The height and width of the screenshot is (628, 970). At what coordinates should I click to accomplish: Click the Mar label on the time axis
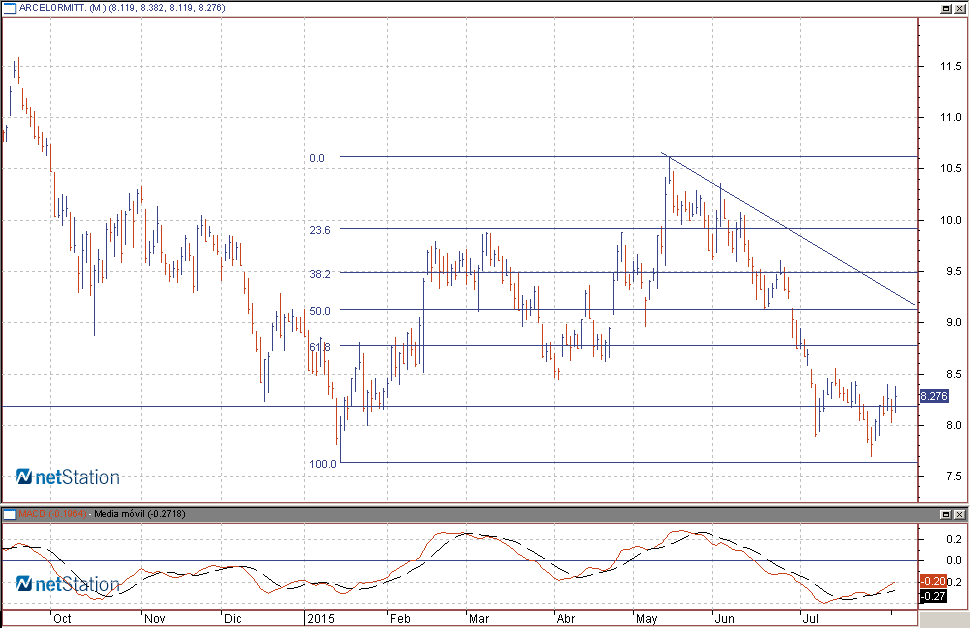(479, 618)
